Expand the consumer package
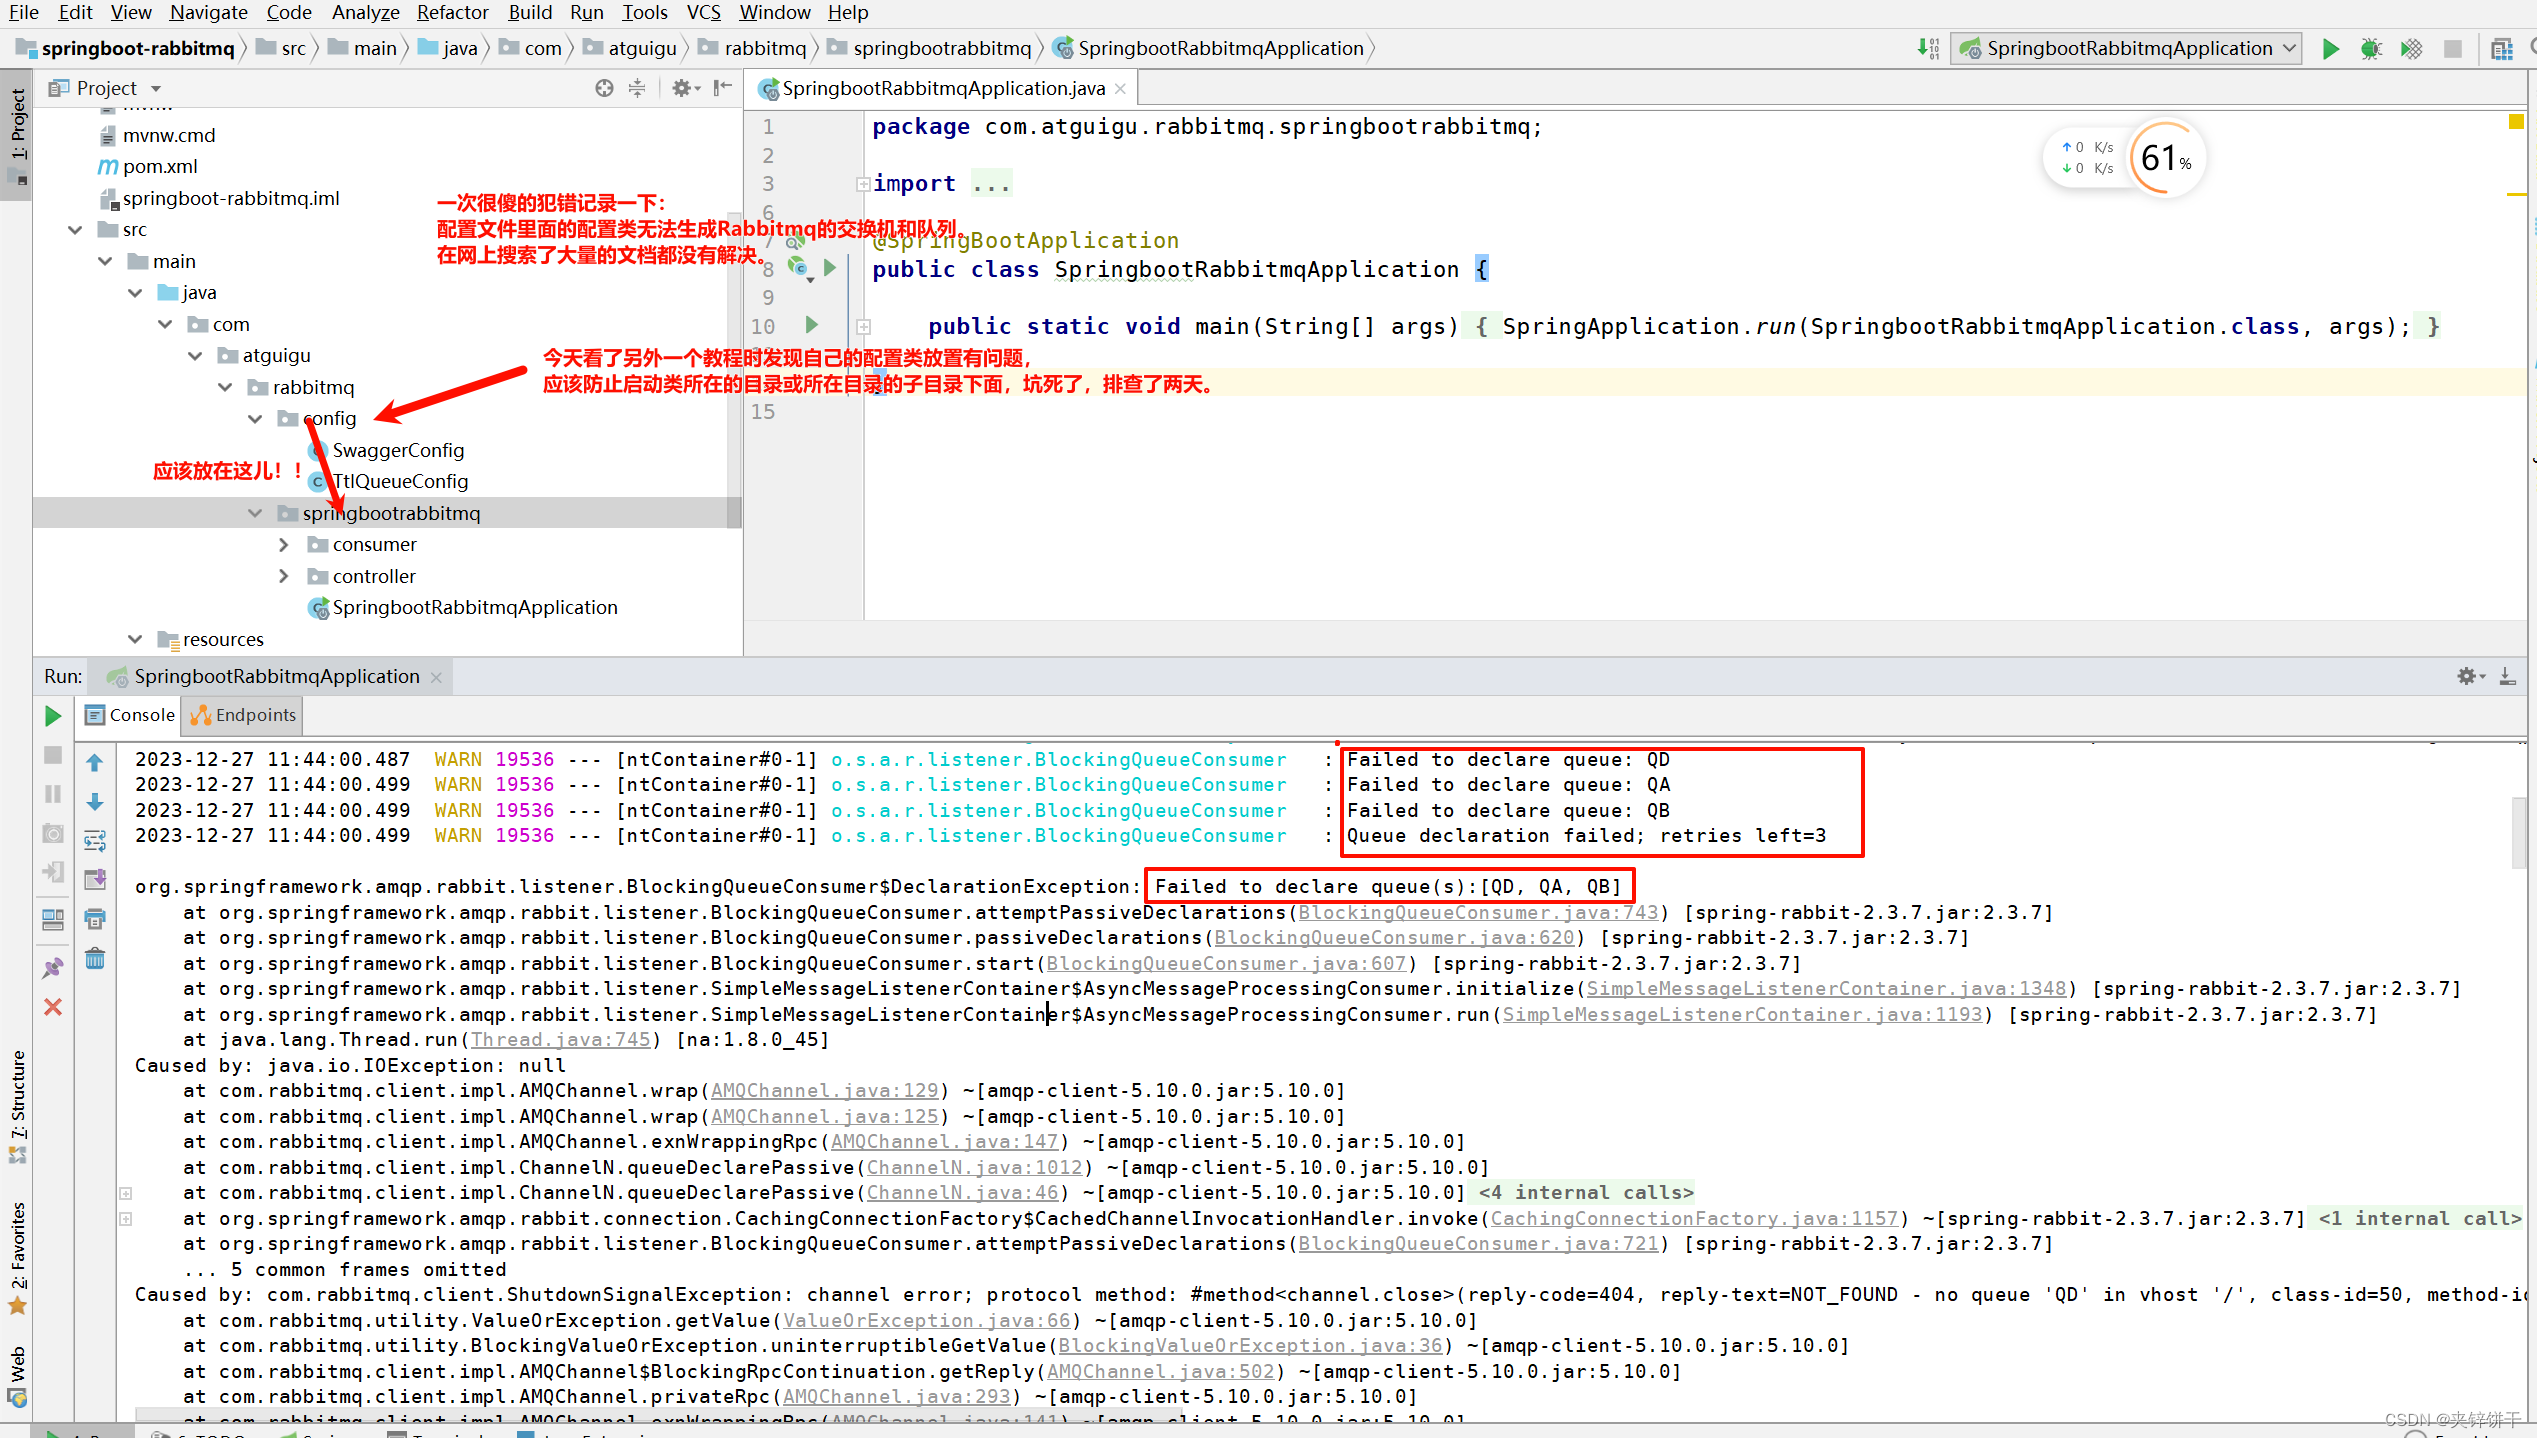Viewport: 2537px width, 1438px height. (x=285, y=544)
